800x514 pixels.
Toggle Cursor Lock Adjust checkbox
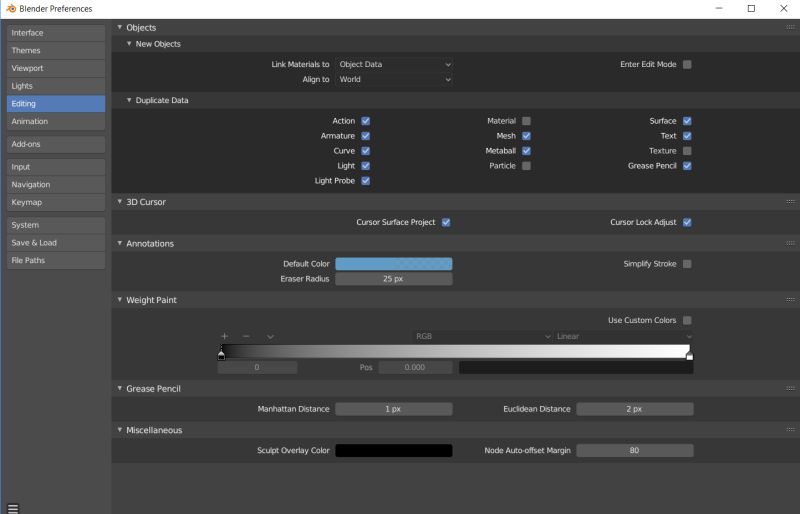pos(687,223)
